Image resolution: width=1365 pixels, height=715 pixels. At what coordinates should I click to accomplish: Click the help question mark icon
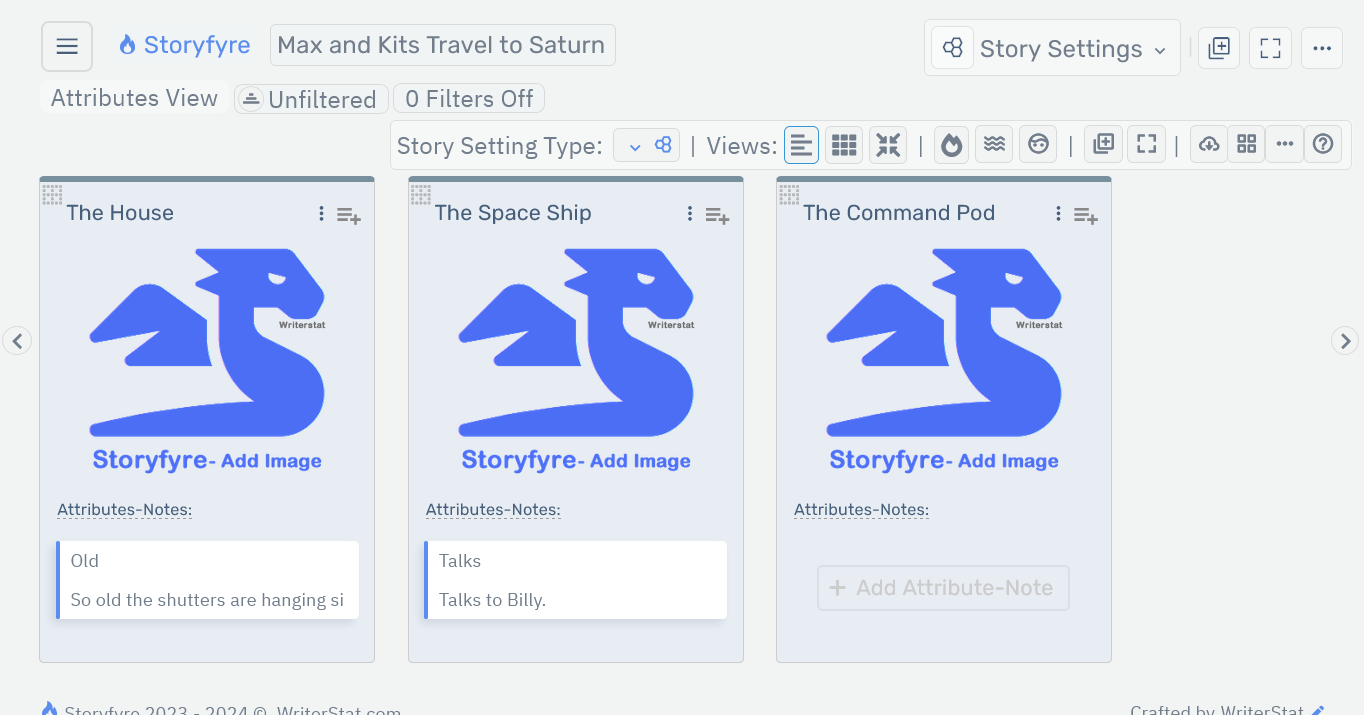[1322, 144]
